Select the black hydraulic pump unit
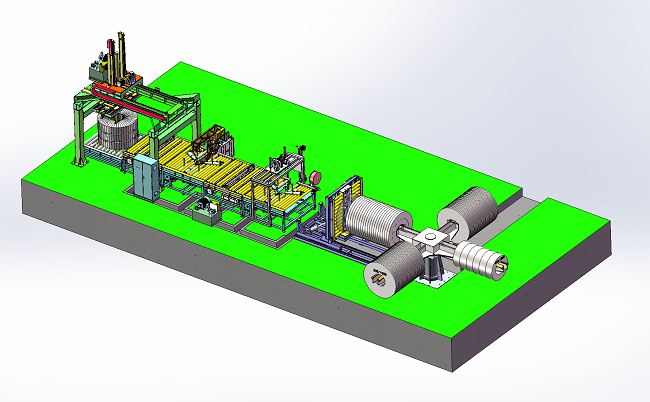 click(x=207, y=207)
